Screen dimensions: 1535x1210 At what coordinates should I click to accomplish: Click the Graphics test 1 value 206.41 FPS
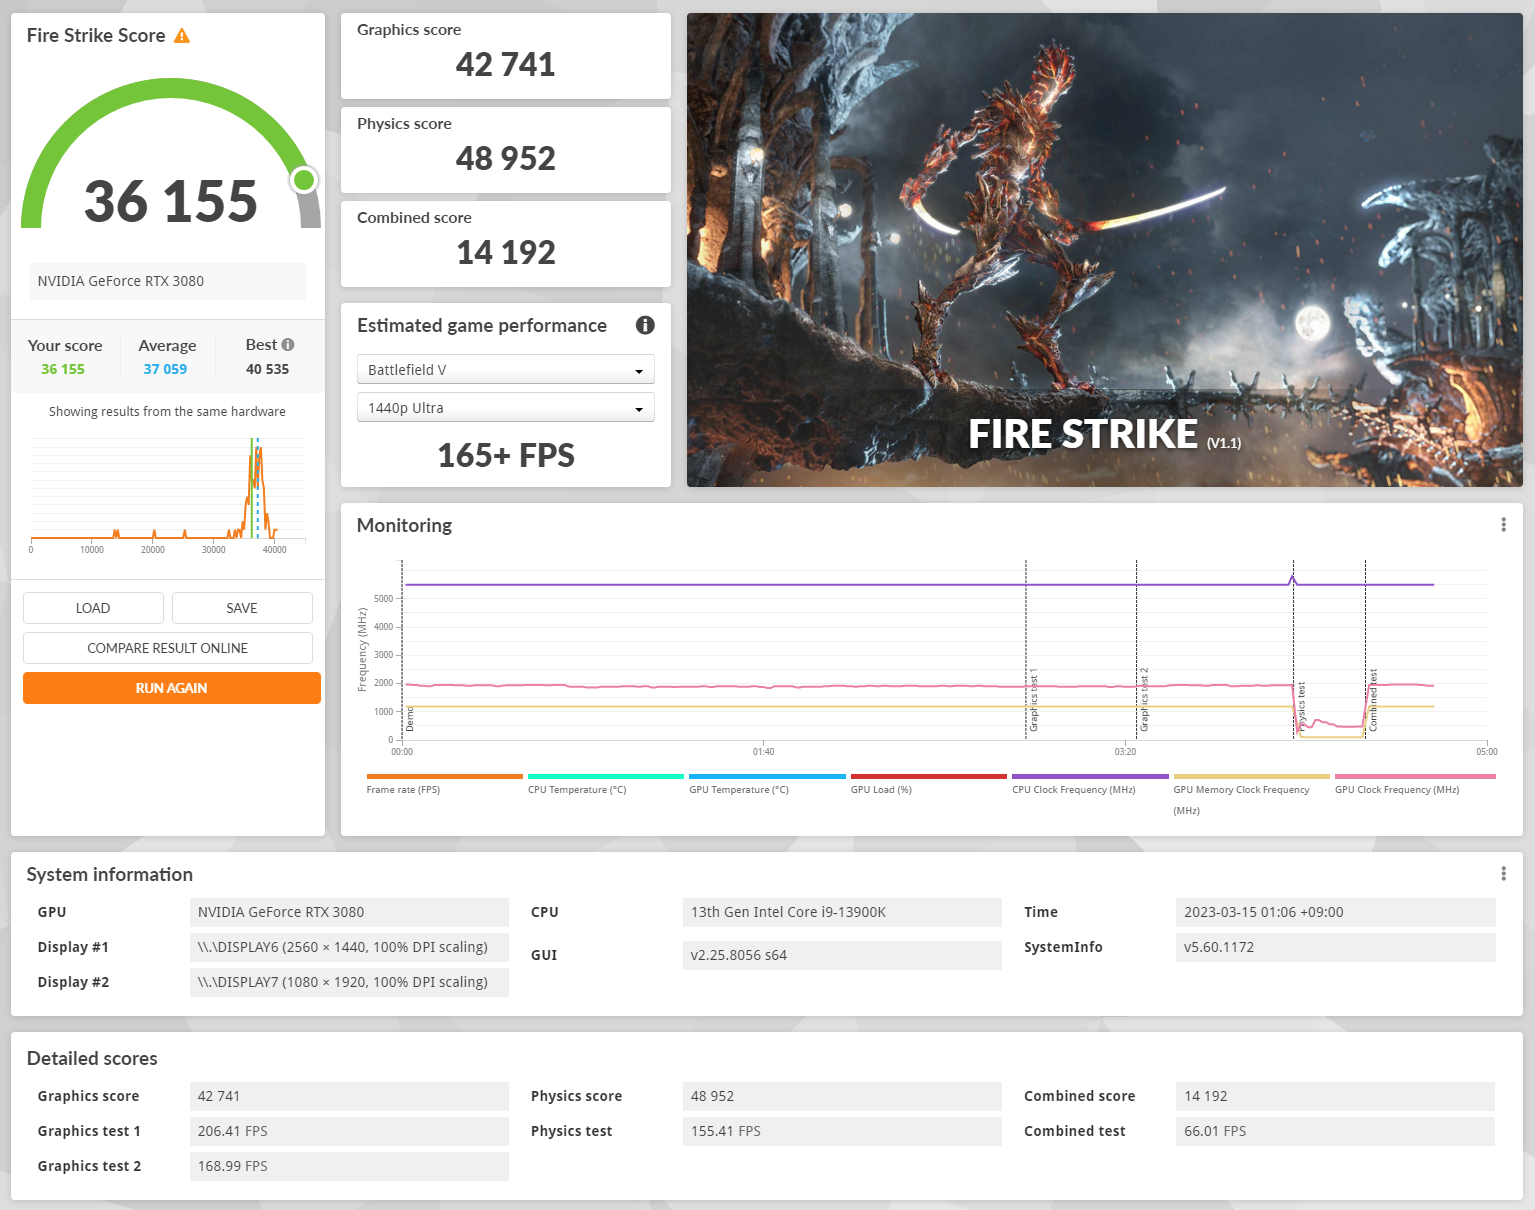pyautogui.click(x=349, y=1131)
